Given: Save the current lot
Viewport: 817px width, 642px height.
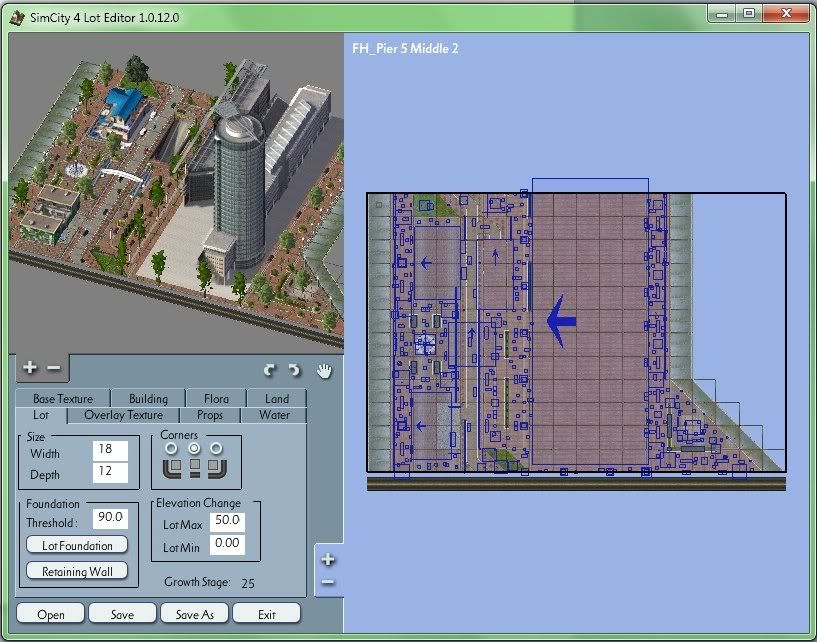Looking at the screenshot, I should (122, 614).
